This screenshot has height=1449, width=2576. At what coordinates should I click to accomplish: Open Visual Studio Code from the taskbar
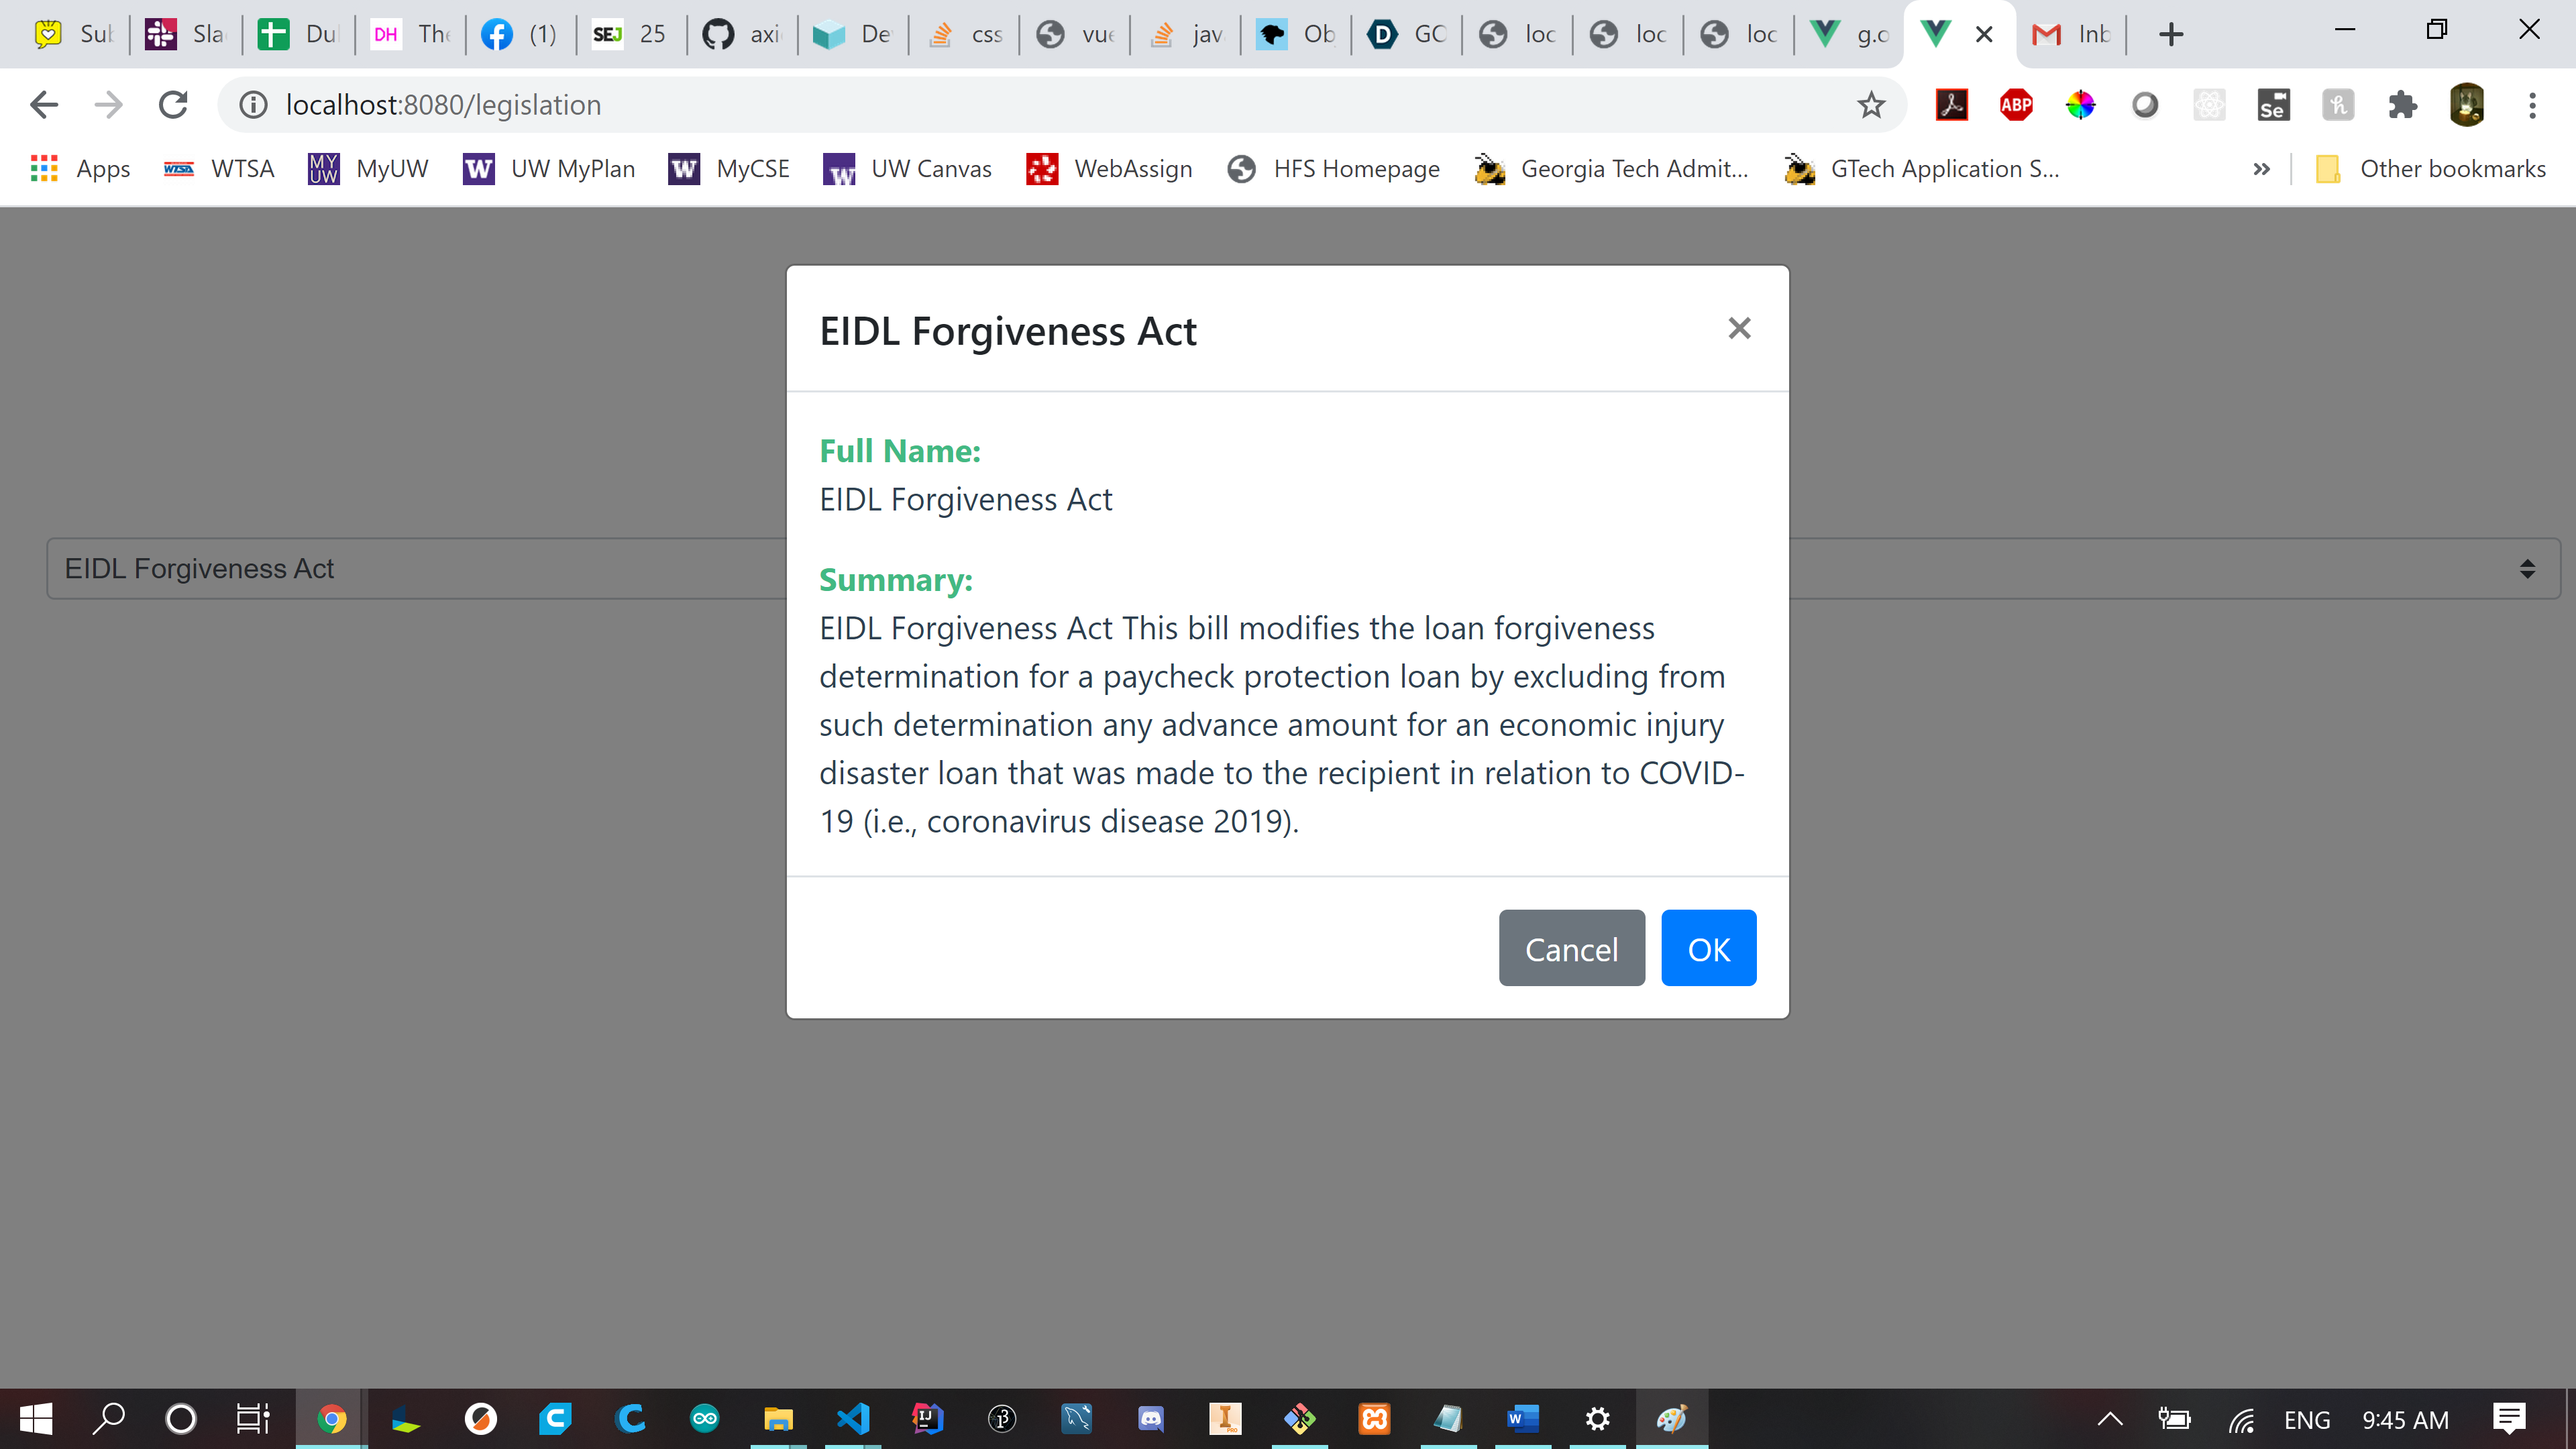click(x=853, y=1418)
